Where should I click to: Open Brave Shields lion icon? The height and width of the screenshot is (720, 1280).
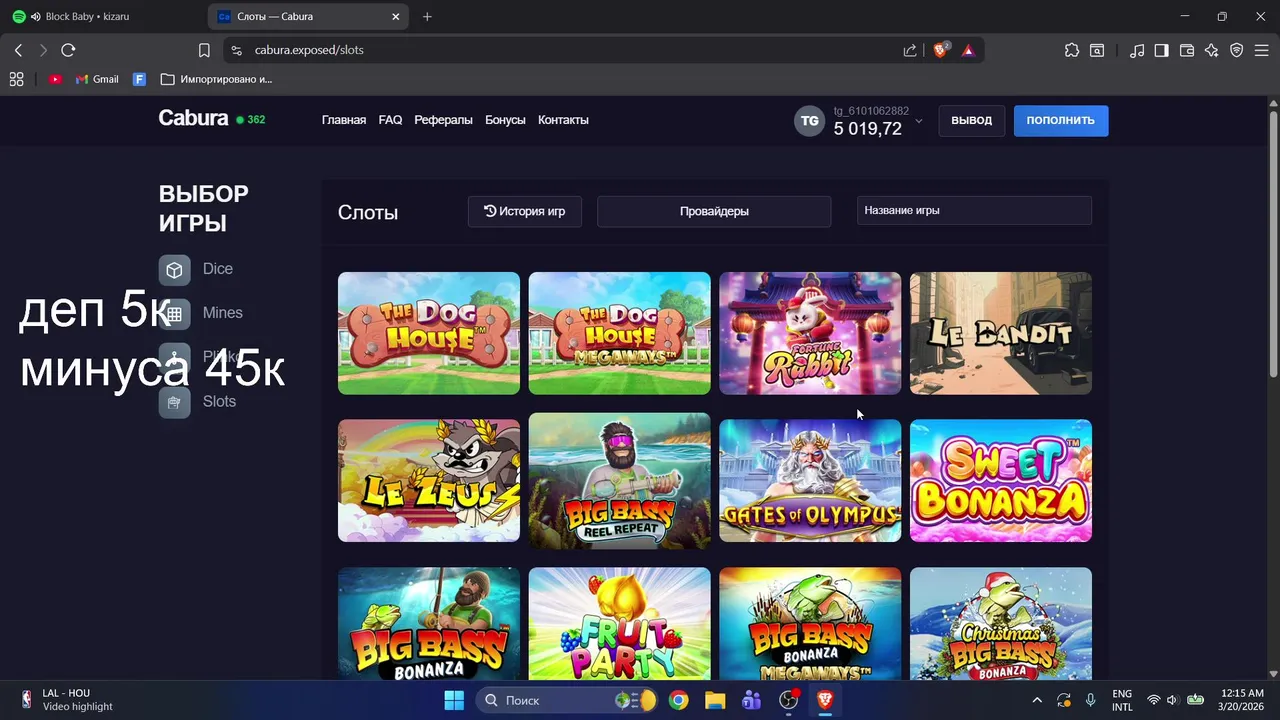click(940, 49)
